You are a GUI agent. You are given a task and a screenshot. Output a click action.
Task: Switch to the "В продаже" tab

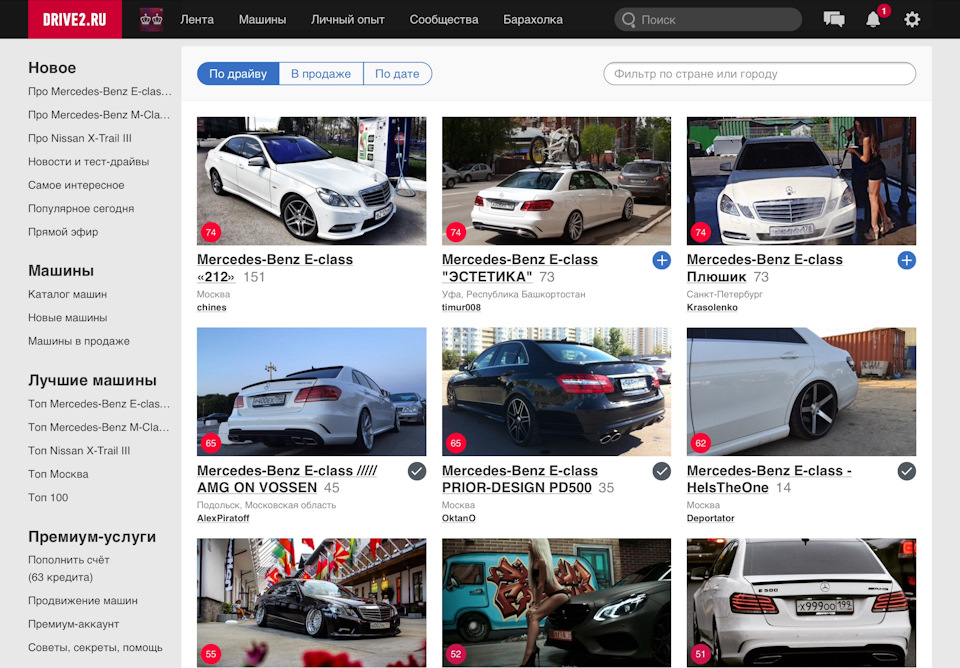321,73
